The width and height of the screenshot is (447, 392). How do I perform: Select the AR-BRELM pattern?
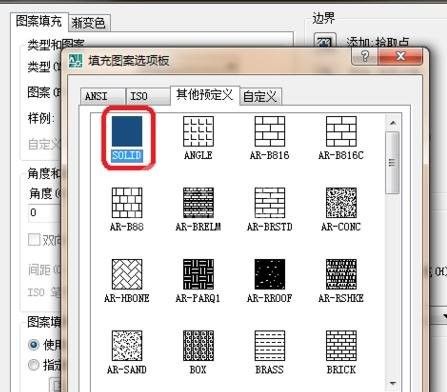198,203
